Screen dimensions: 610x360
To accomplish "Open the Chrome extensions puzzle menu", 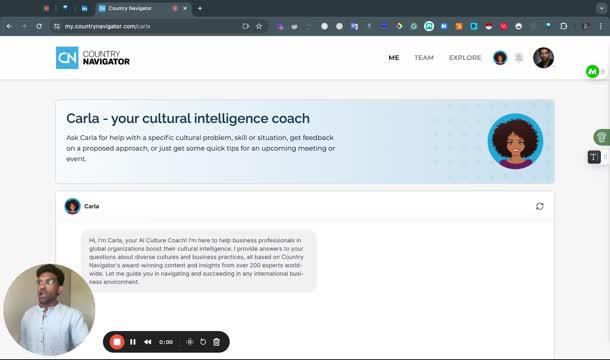I will pyautogui.click(x=563, y=26).
